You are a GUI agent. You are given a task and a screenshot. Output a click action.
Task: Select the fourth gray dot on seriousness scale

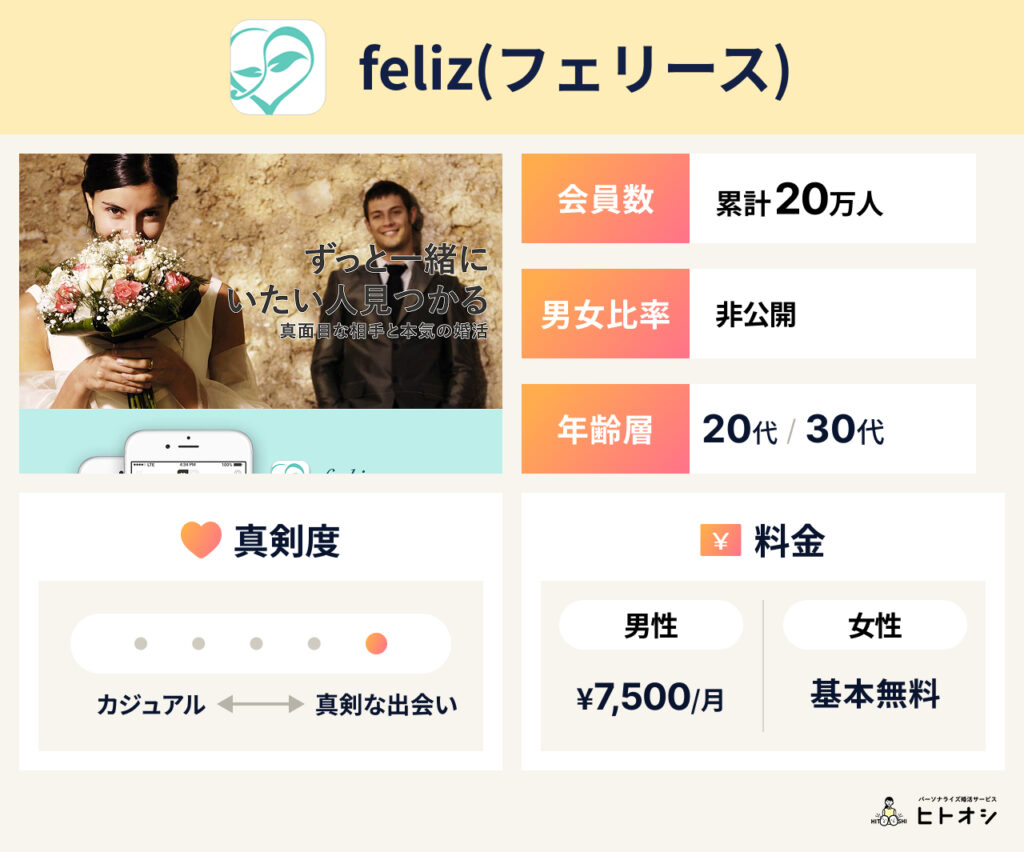tap(314, 644)
